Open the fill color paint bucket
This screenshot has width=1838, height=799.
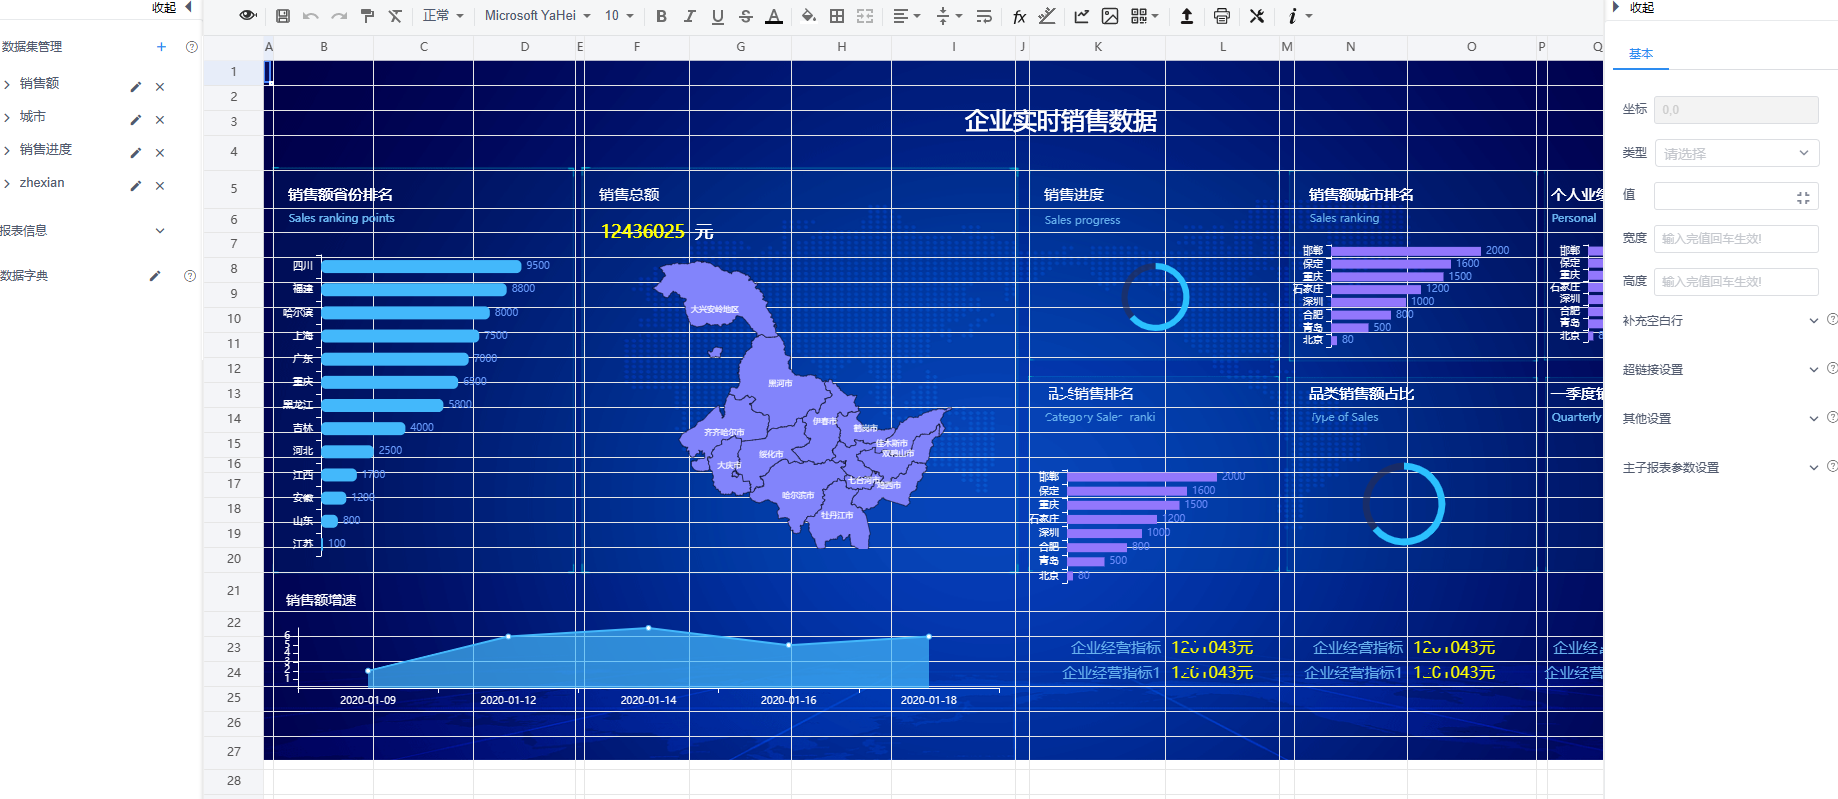tap(808, 16)
